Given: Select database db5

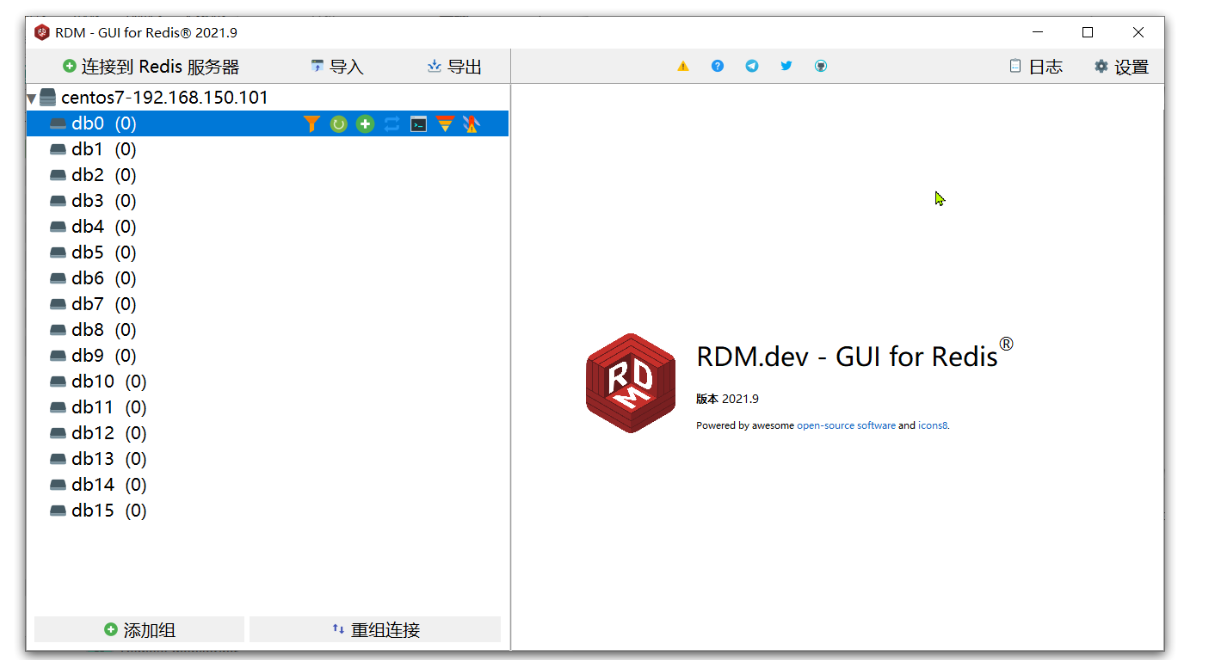Looking at the screenshot, I should tap(268, 253).
